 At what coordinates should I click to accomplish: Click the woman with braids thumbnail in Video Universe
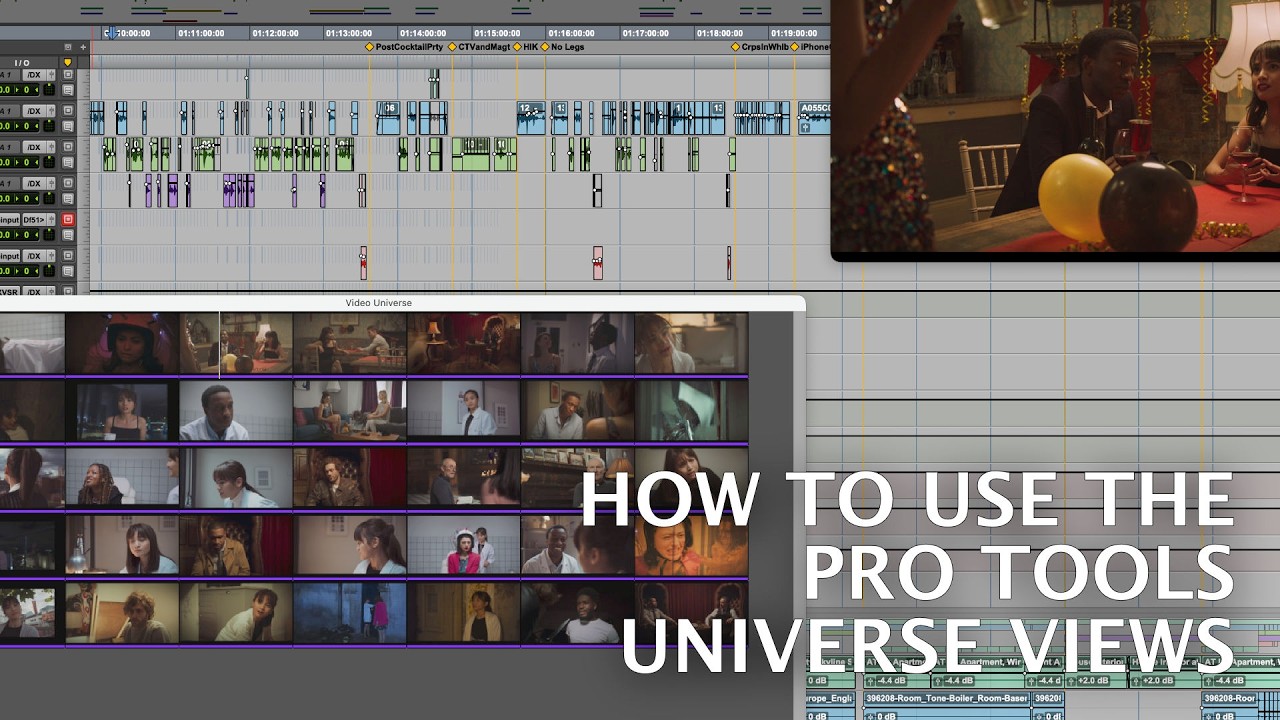(122, 478)
